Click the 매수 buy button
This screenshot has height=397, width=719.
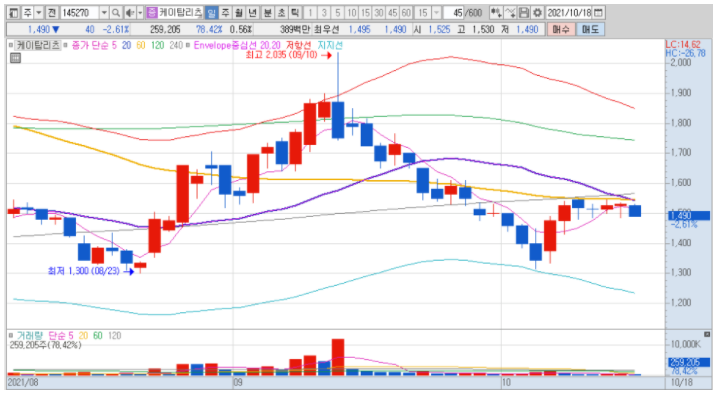(561, 29)
